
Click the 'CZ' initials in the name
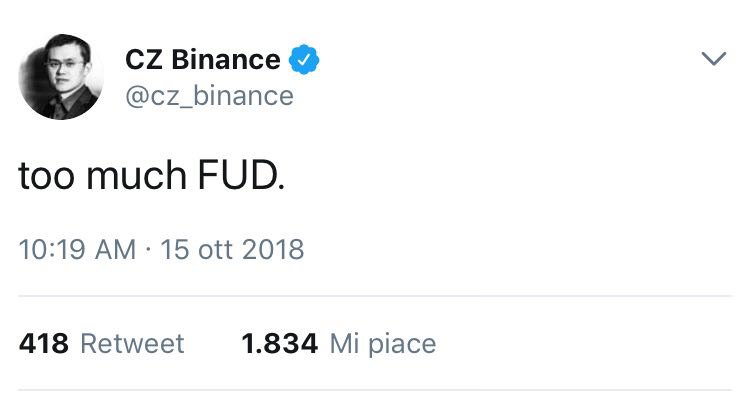[144, 60]
